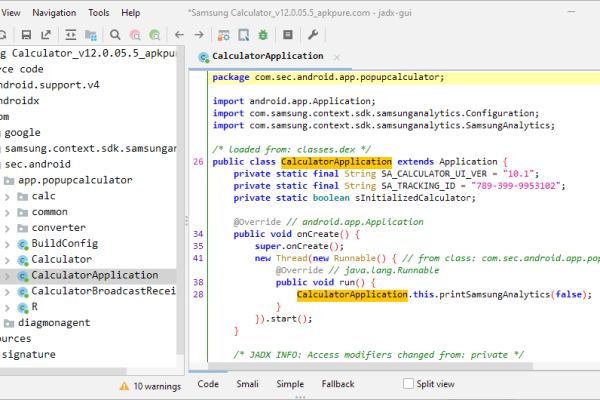
Task: Click the navigate back arrow
Action: tap(179, 35)
